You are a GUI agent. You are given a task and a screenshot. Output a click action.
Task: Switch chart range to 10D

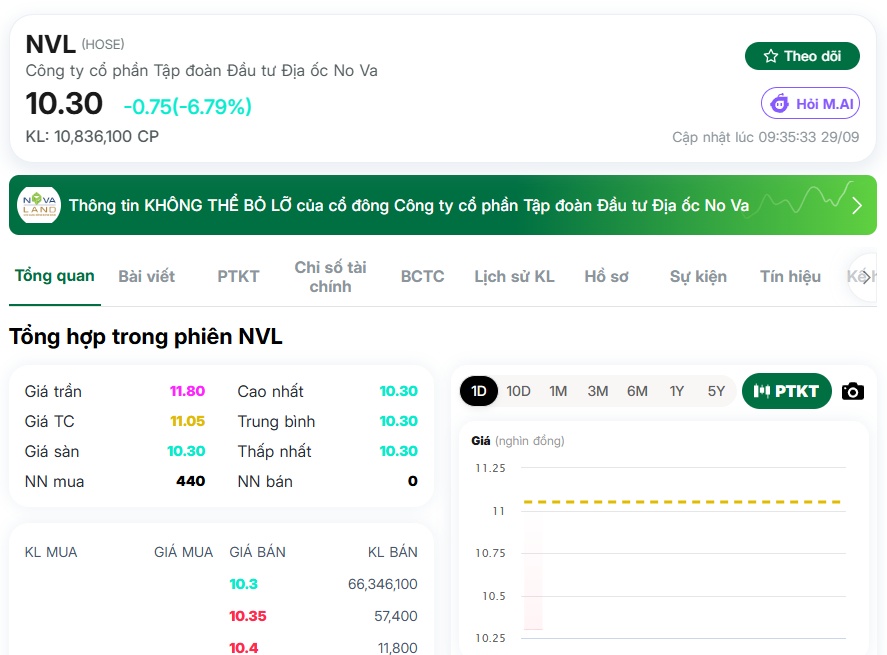pyautogui.click(x=518, y=391)
